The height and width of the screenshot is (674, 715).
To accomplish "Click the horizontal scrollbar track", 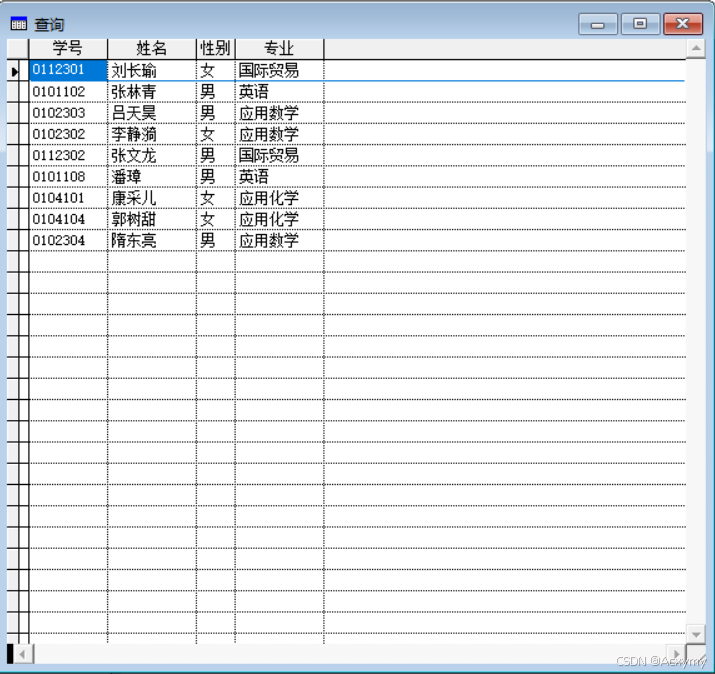I will [x=350, y=654].
